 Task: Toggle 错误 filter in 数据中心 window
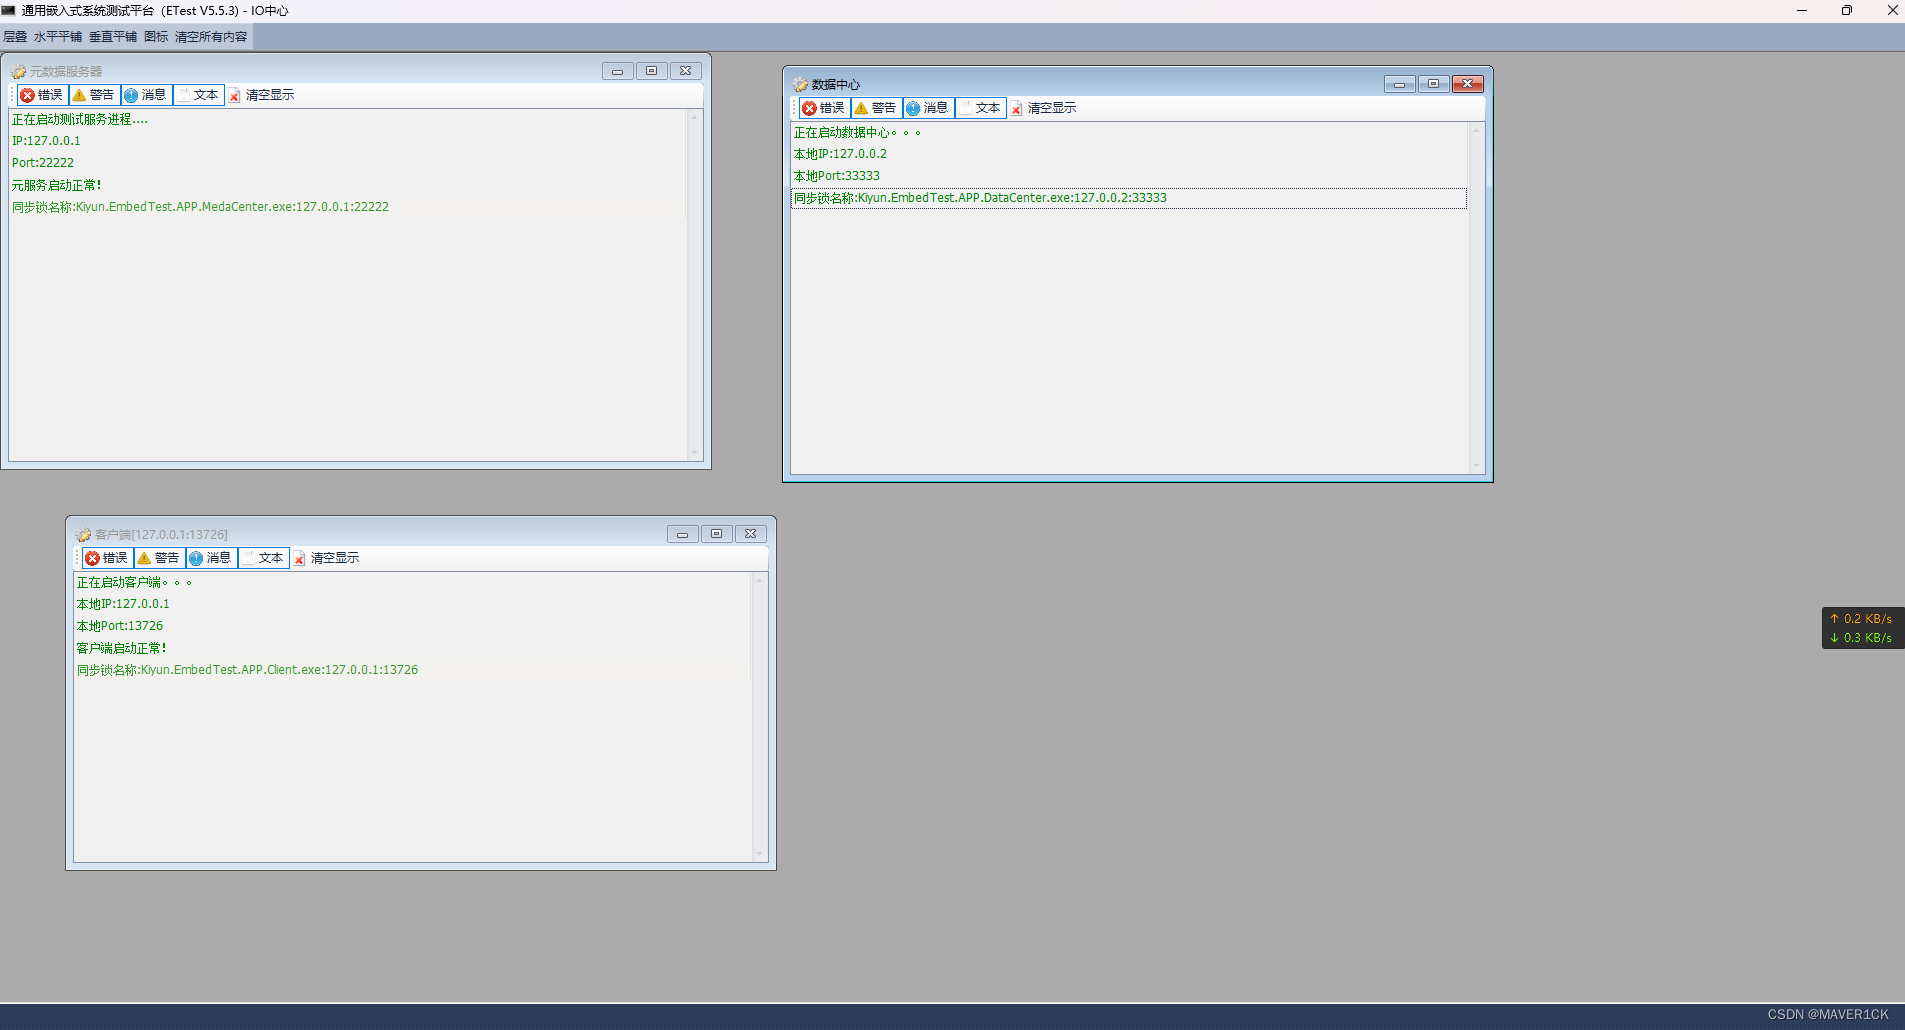tap(824, 108)
